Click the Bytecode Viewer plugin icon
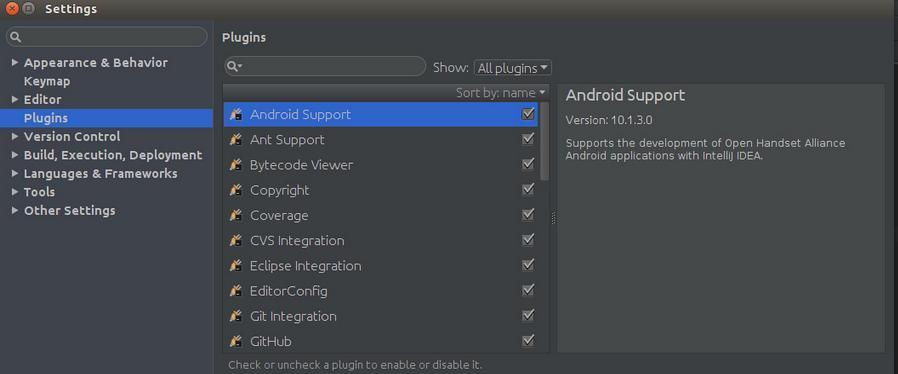The image size is (898, 374). pos(235,165)
